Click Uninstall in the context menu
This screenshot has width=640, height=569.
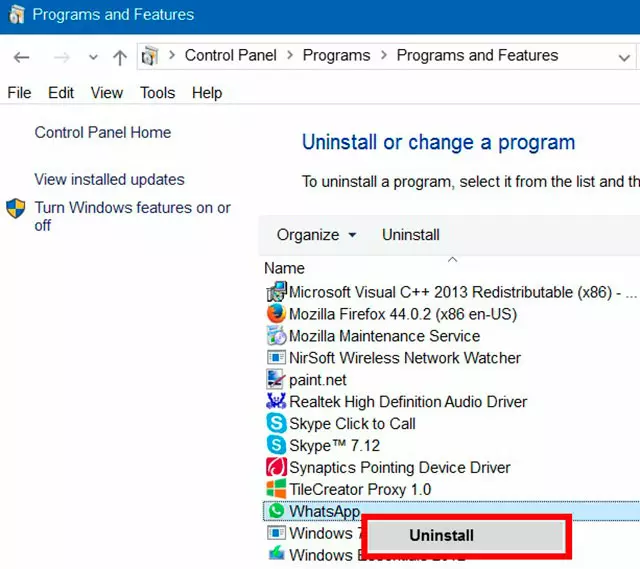[467, 536]
